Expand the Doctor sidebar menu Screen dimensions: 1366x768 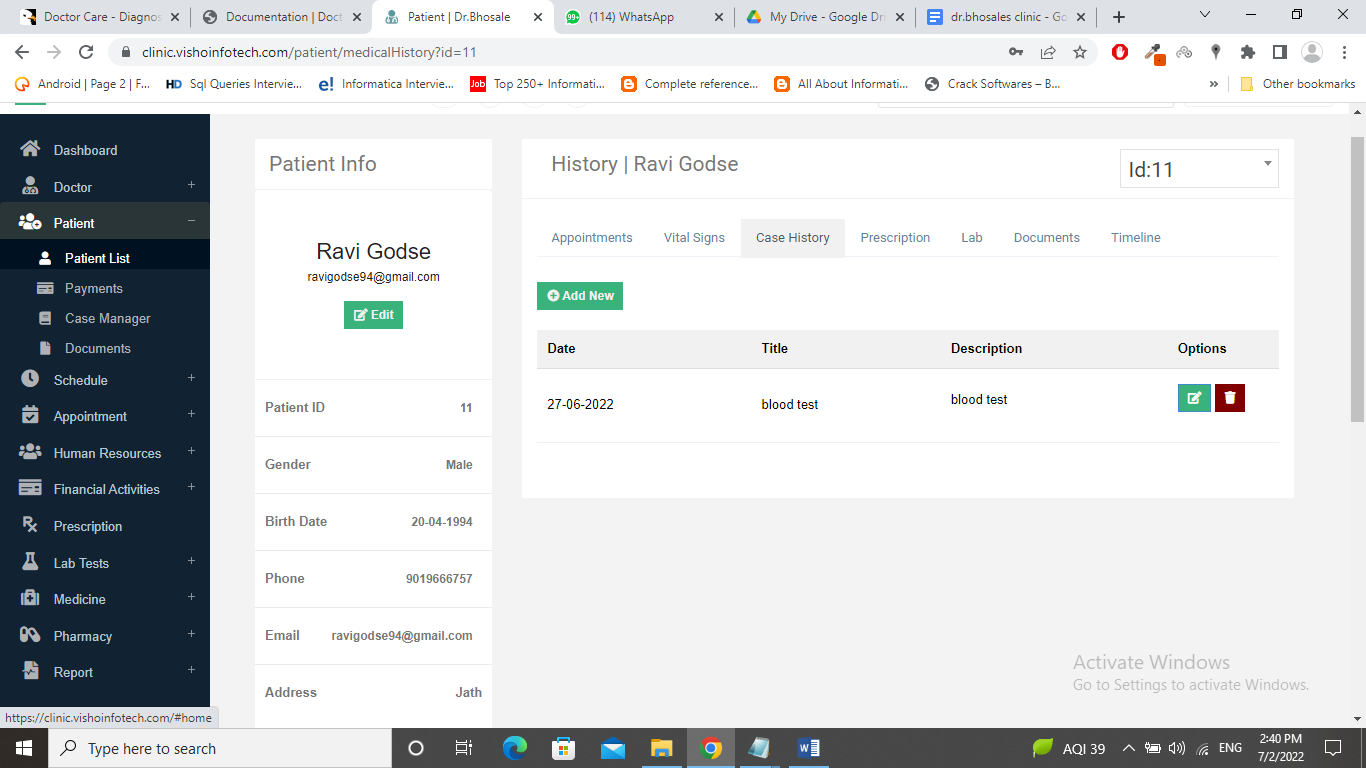[x=191, y=186]
